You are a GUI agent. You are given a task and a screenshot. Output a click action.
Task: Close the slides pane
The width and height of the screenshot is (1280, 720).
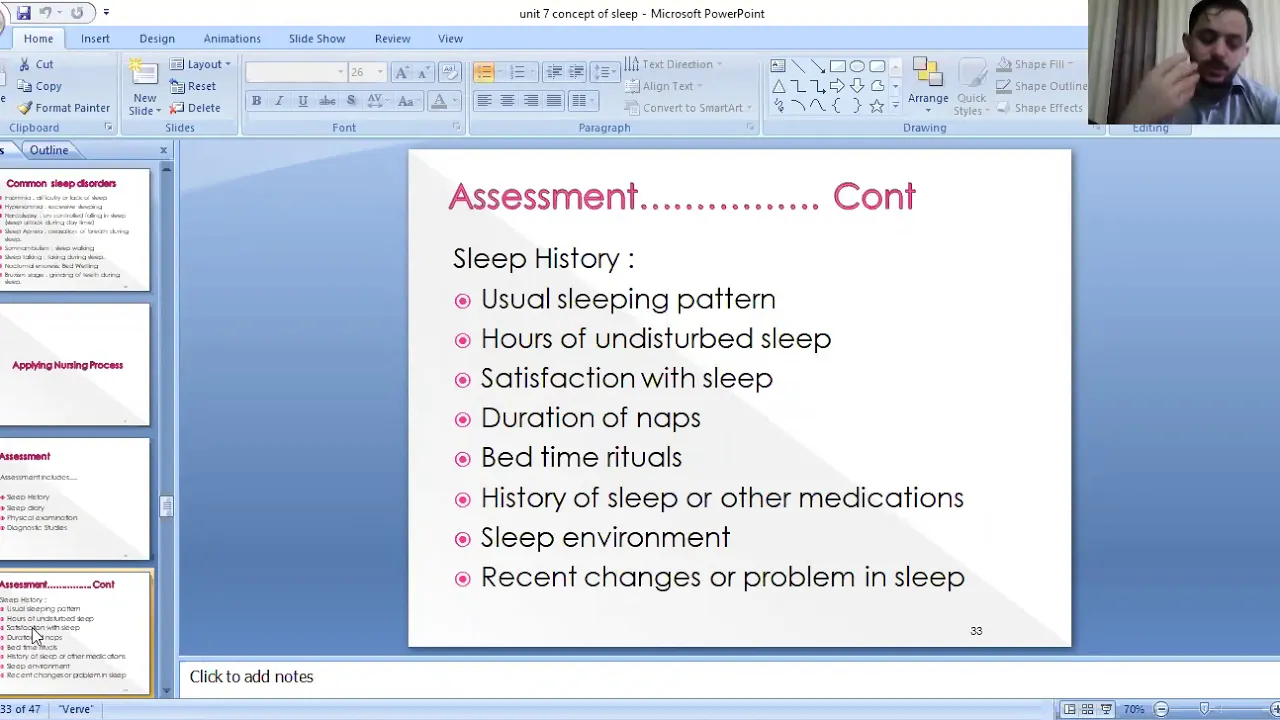164,150
